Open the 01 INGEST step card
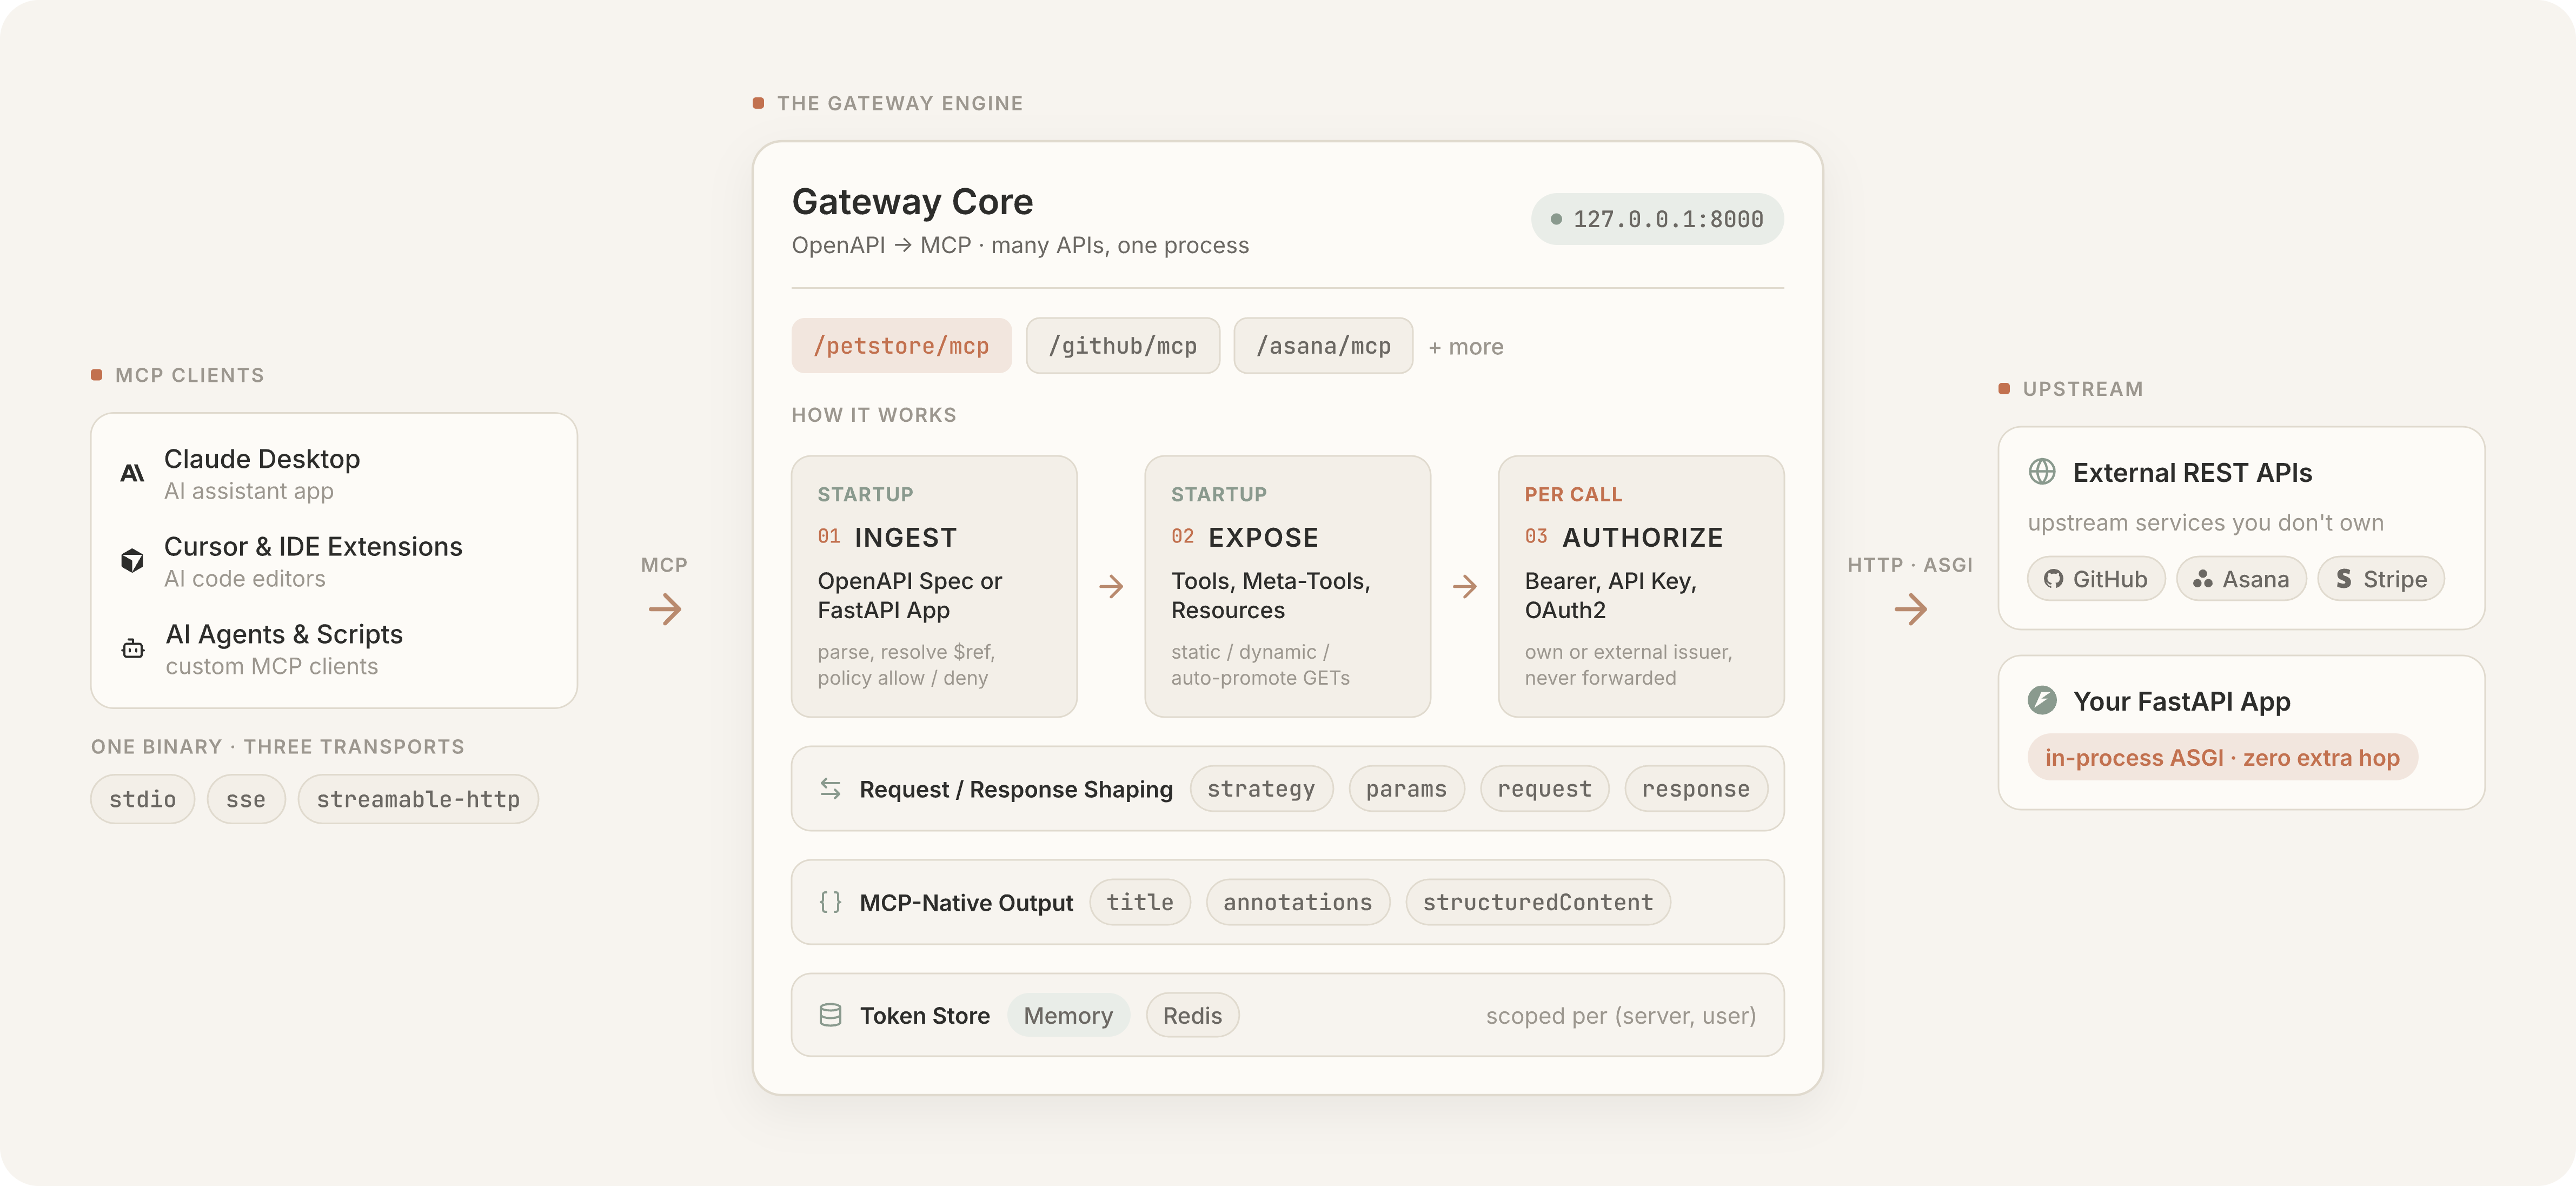This screenshot has width=2576, height=1186. click(934, 586)
